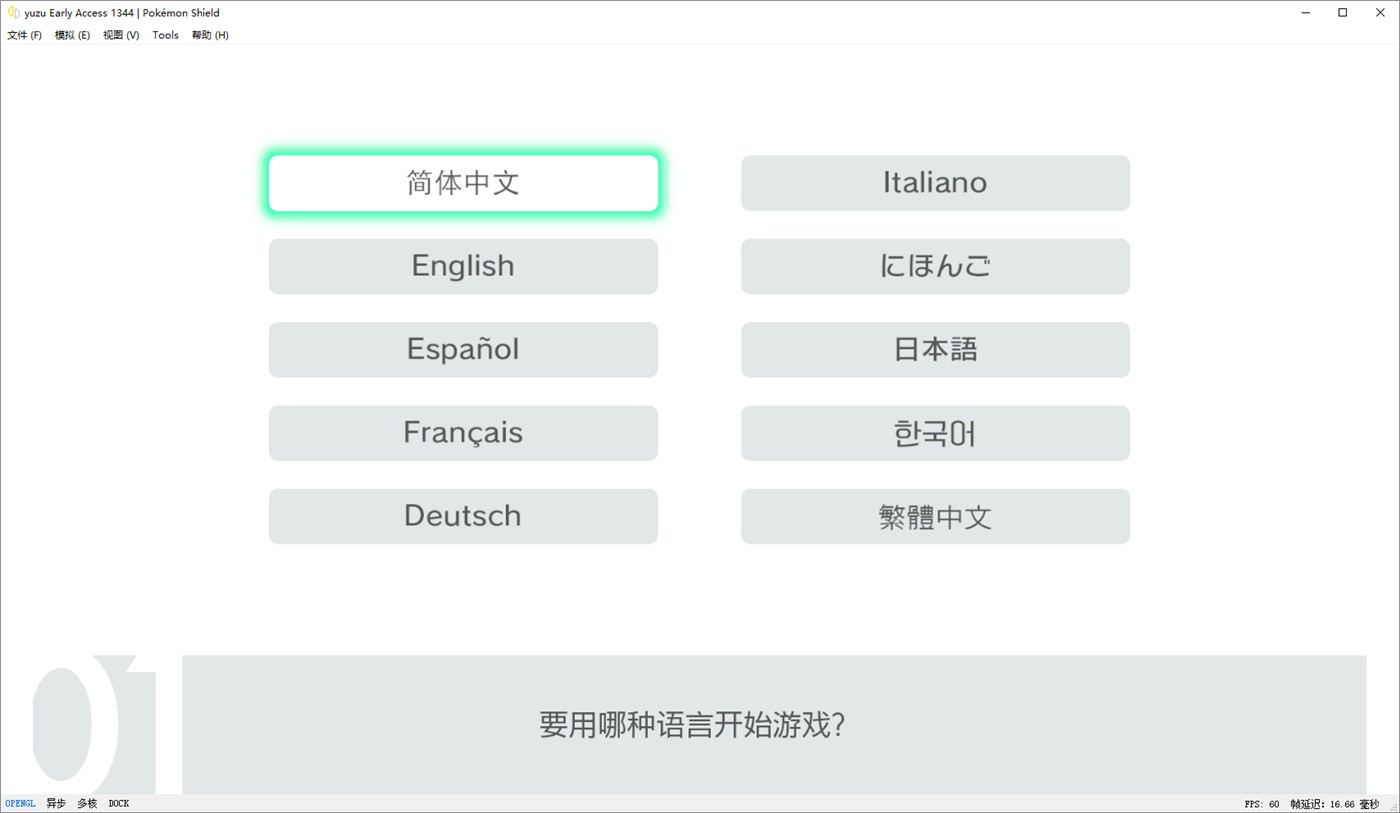Select Italiano as the language
This screenshot has height=813, width=1400.
point(935,183)
